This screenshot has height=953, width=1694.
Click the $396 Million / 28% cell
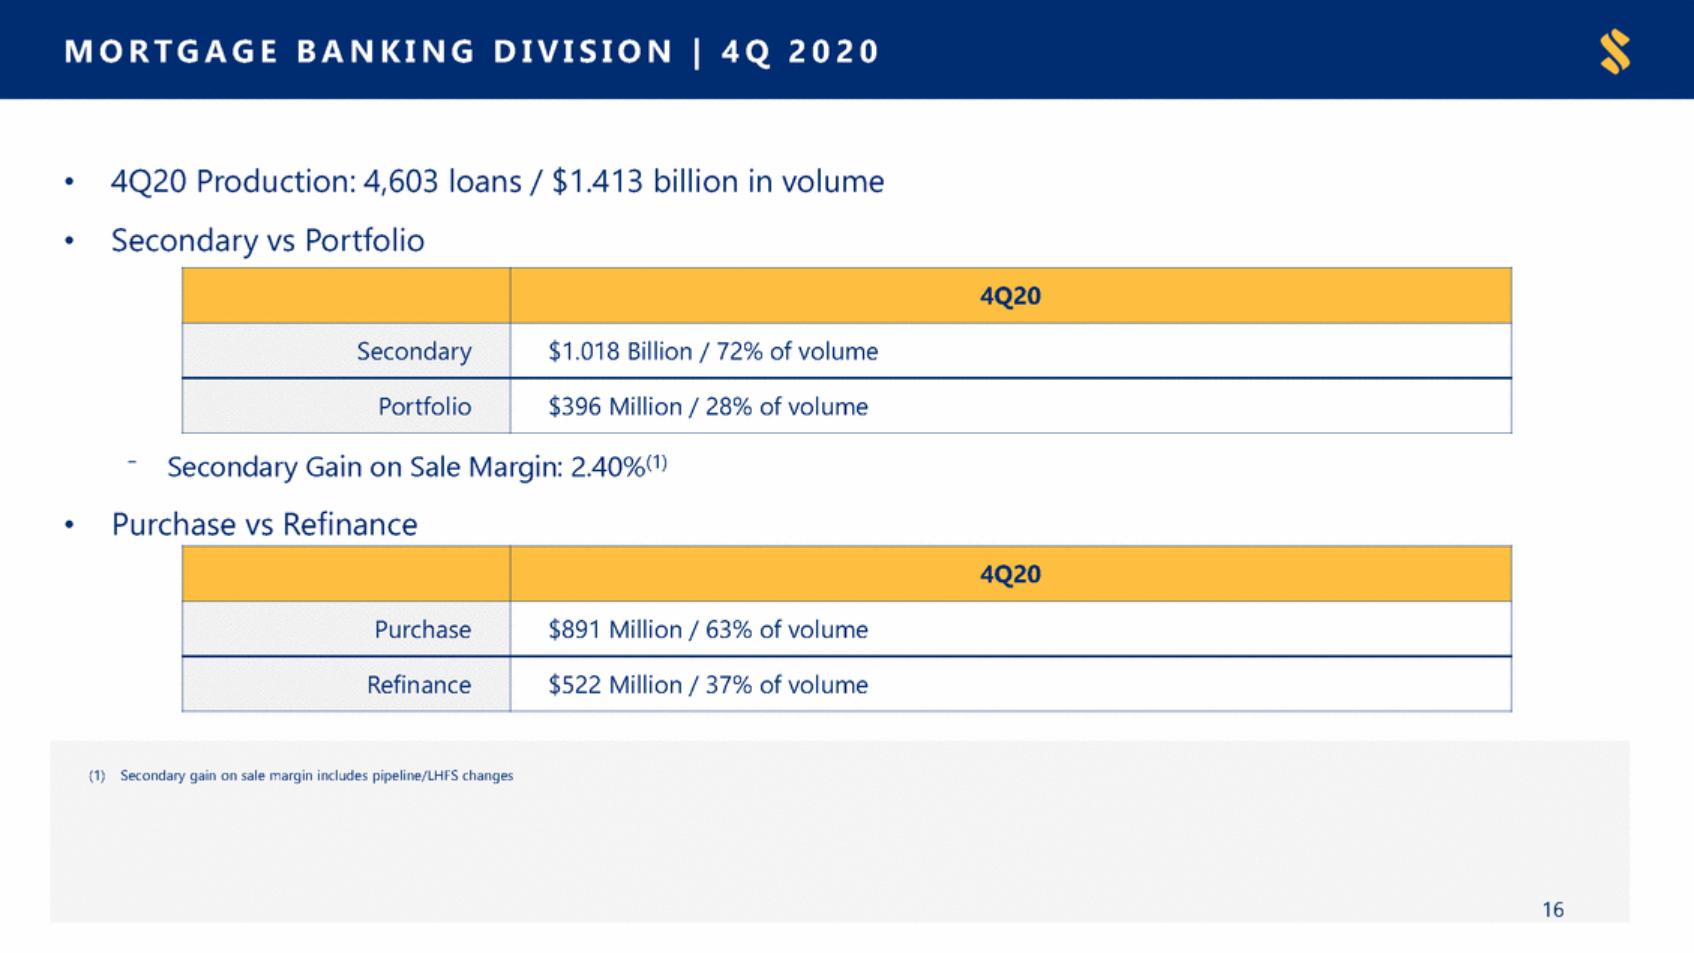[x=1010, y=406]
